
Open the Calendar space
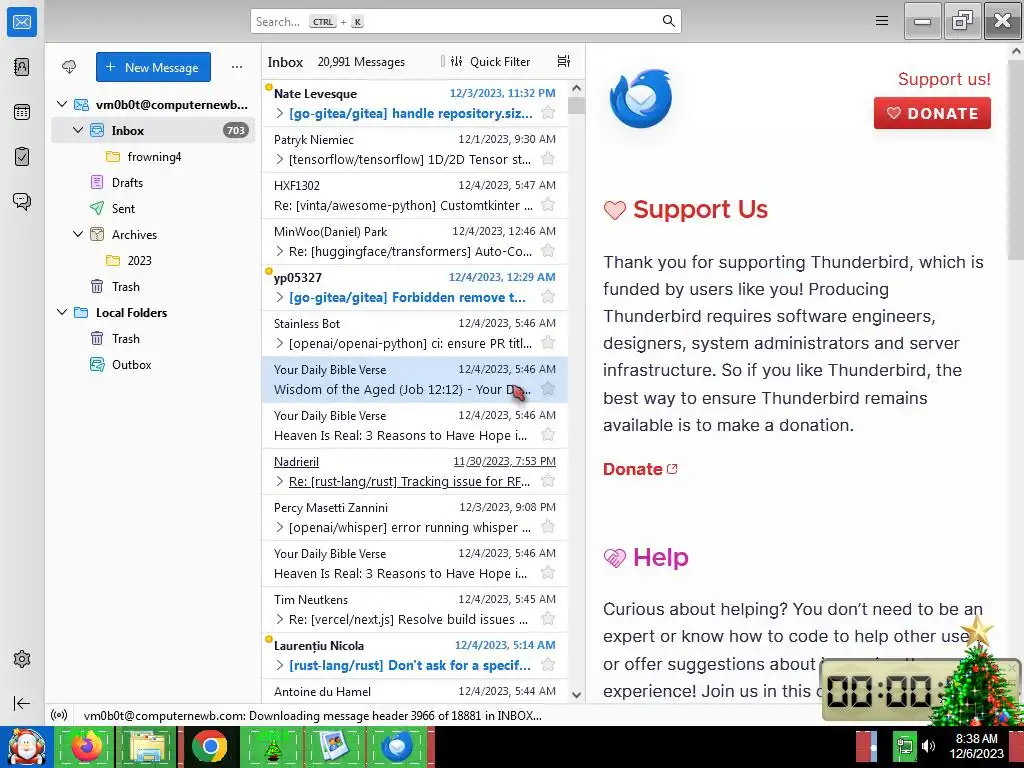[x=22, y=112]
